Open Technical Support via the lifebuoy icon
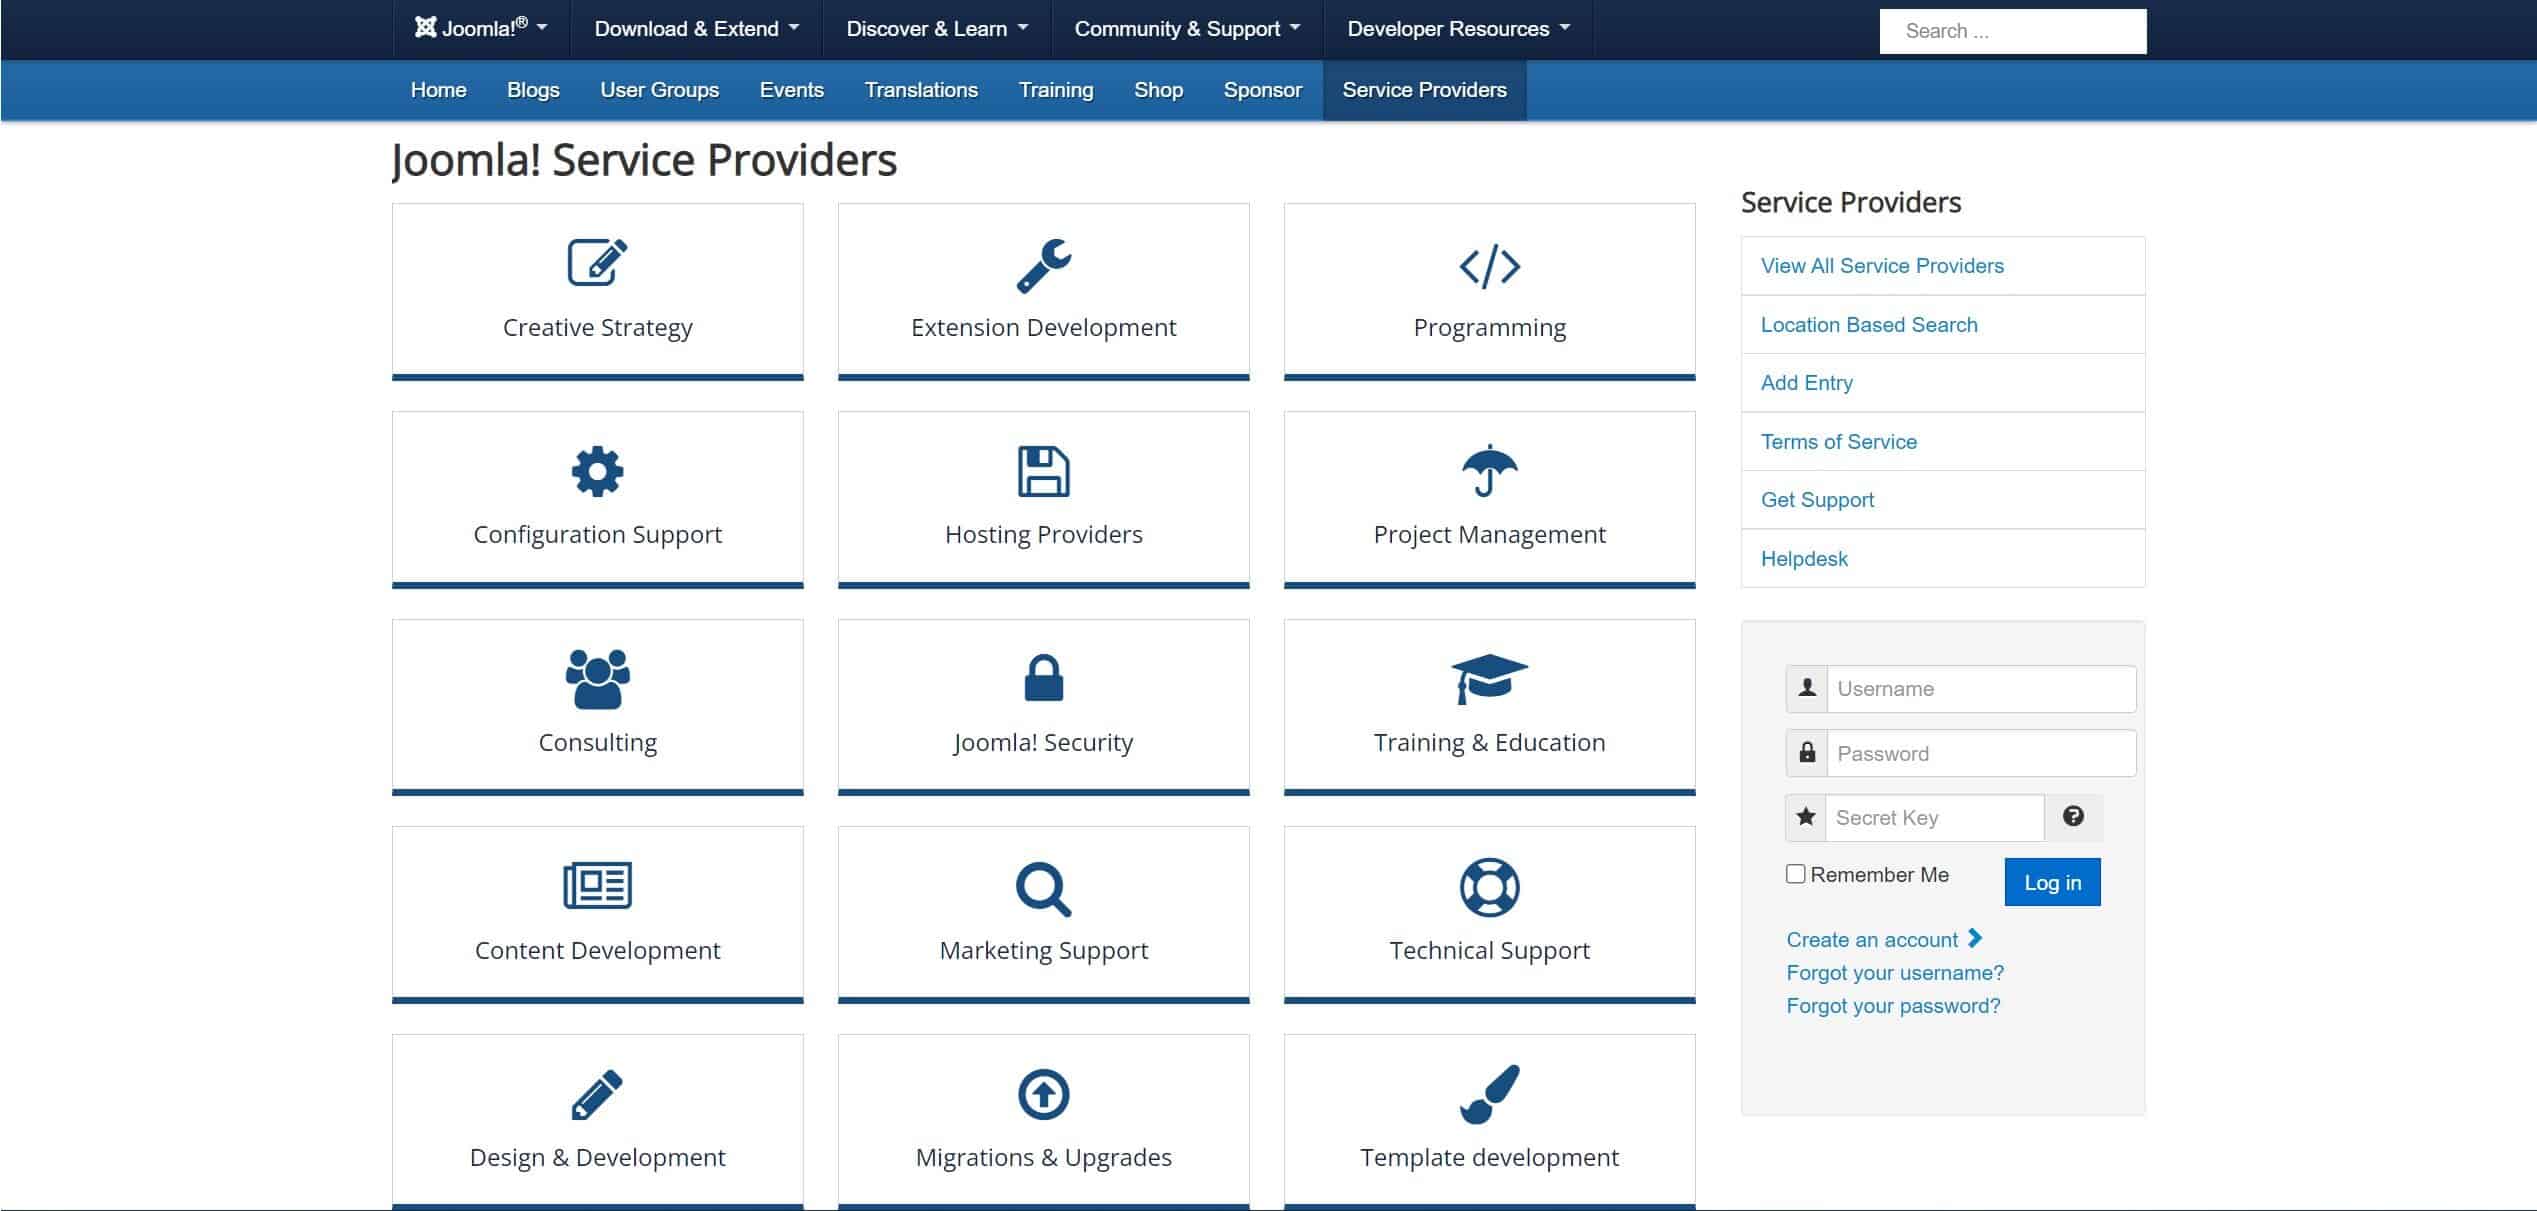The width and height of the screenshot is (2537, 1211). [1489, 887]
